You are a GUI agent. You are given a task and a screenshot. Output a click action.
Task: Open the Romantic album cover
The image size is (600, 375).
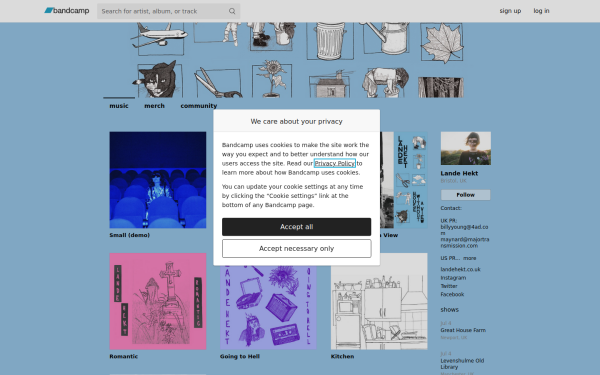pyautogui.click(x=158, y=301)
